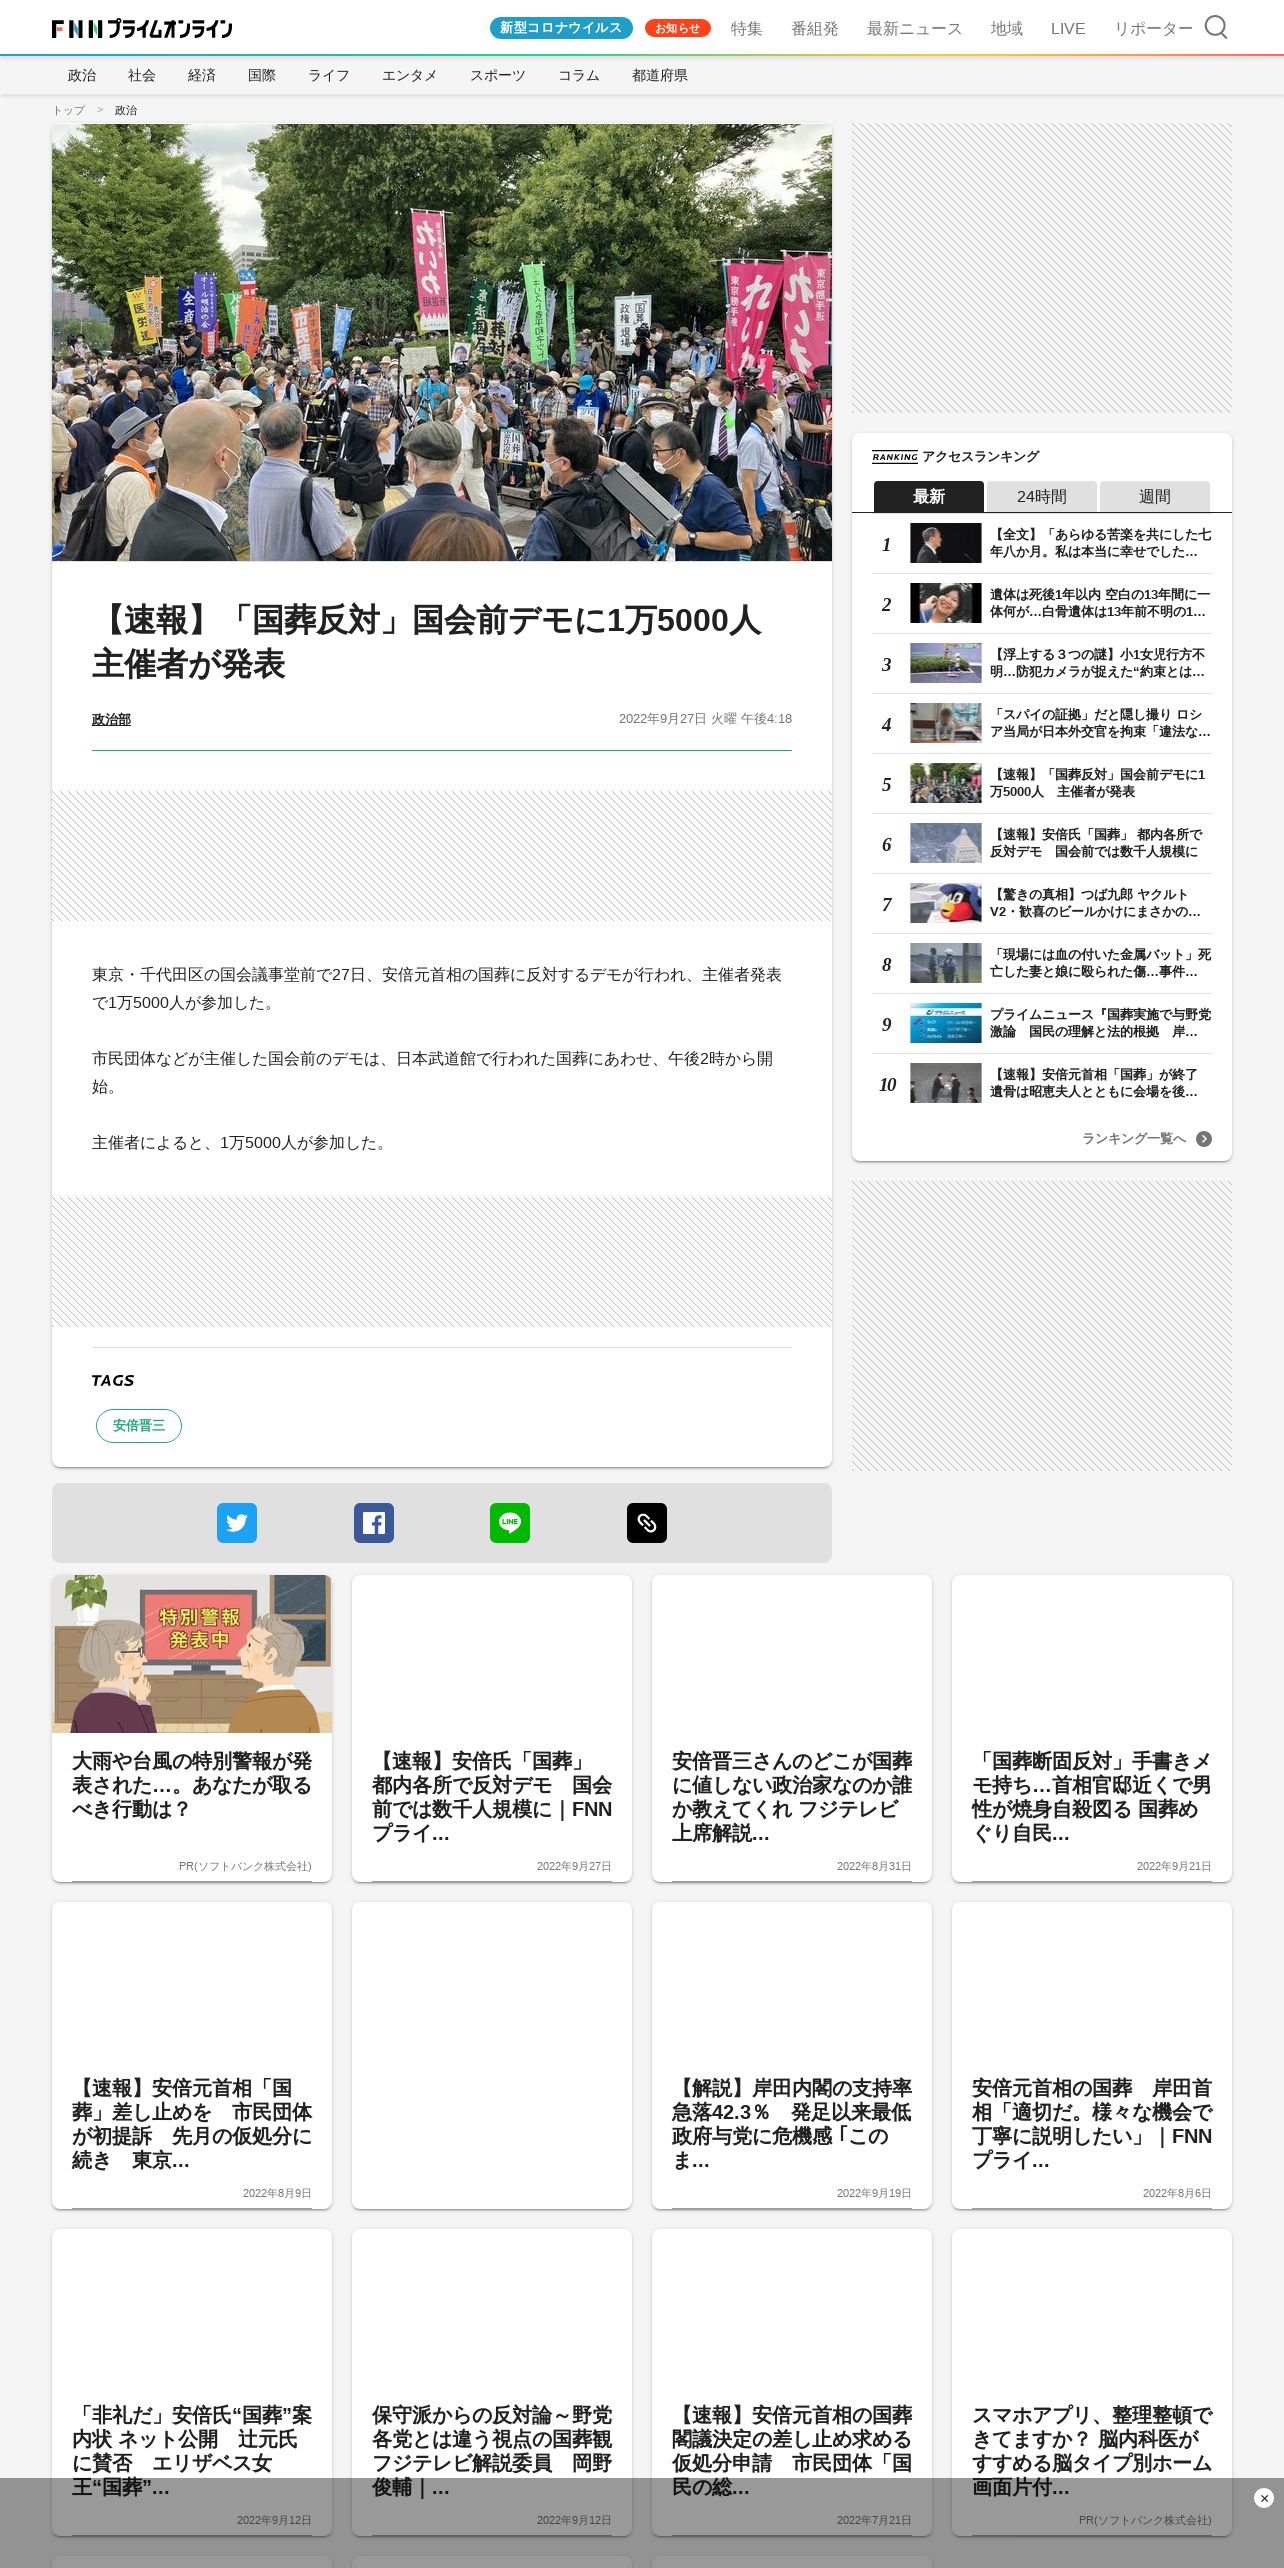Click the main protest photo

pos(442,342)
